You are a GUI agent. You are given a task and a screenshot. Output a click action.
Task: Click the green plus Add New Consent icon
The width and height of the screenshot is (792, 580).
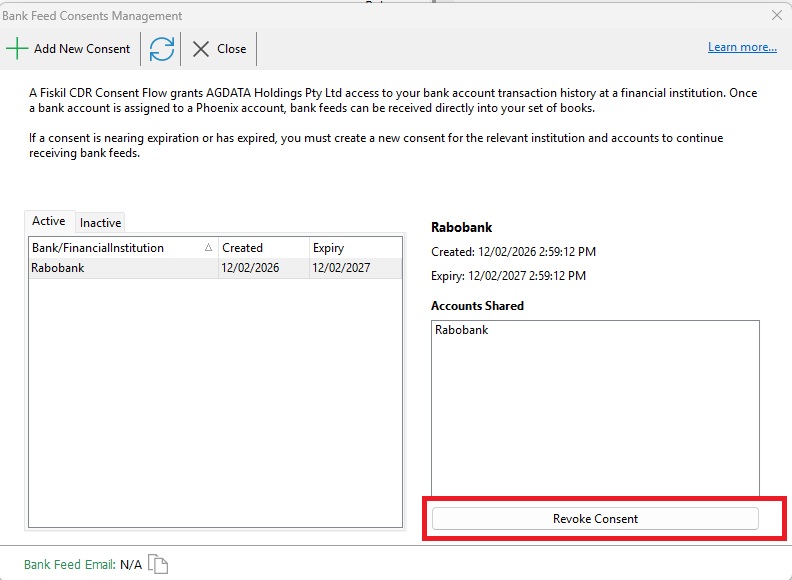point(17,48)
